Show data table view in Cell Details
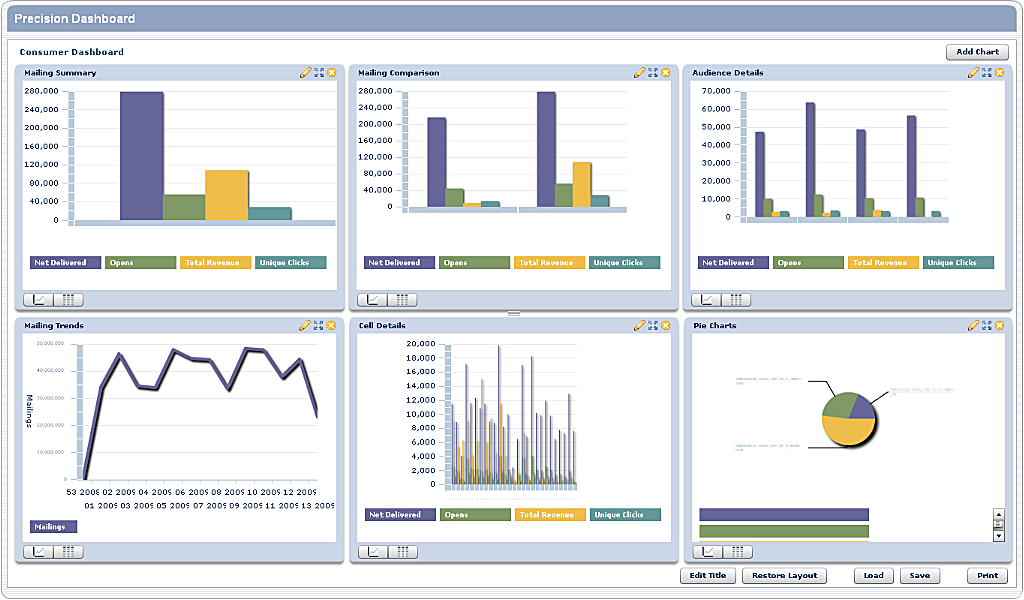1024x600 pixels. point(402,552)
